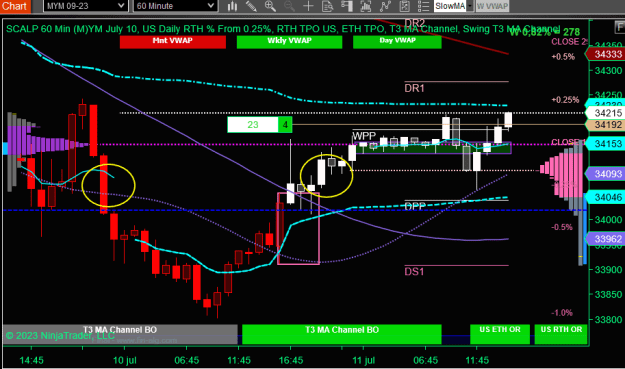Toggle the green T3 MA Channel BO button
The width and height of the screenshot is (625, 369).
click(342, 334)
